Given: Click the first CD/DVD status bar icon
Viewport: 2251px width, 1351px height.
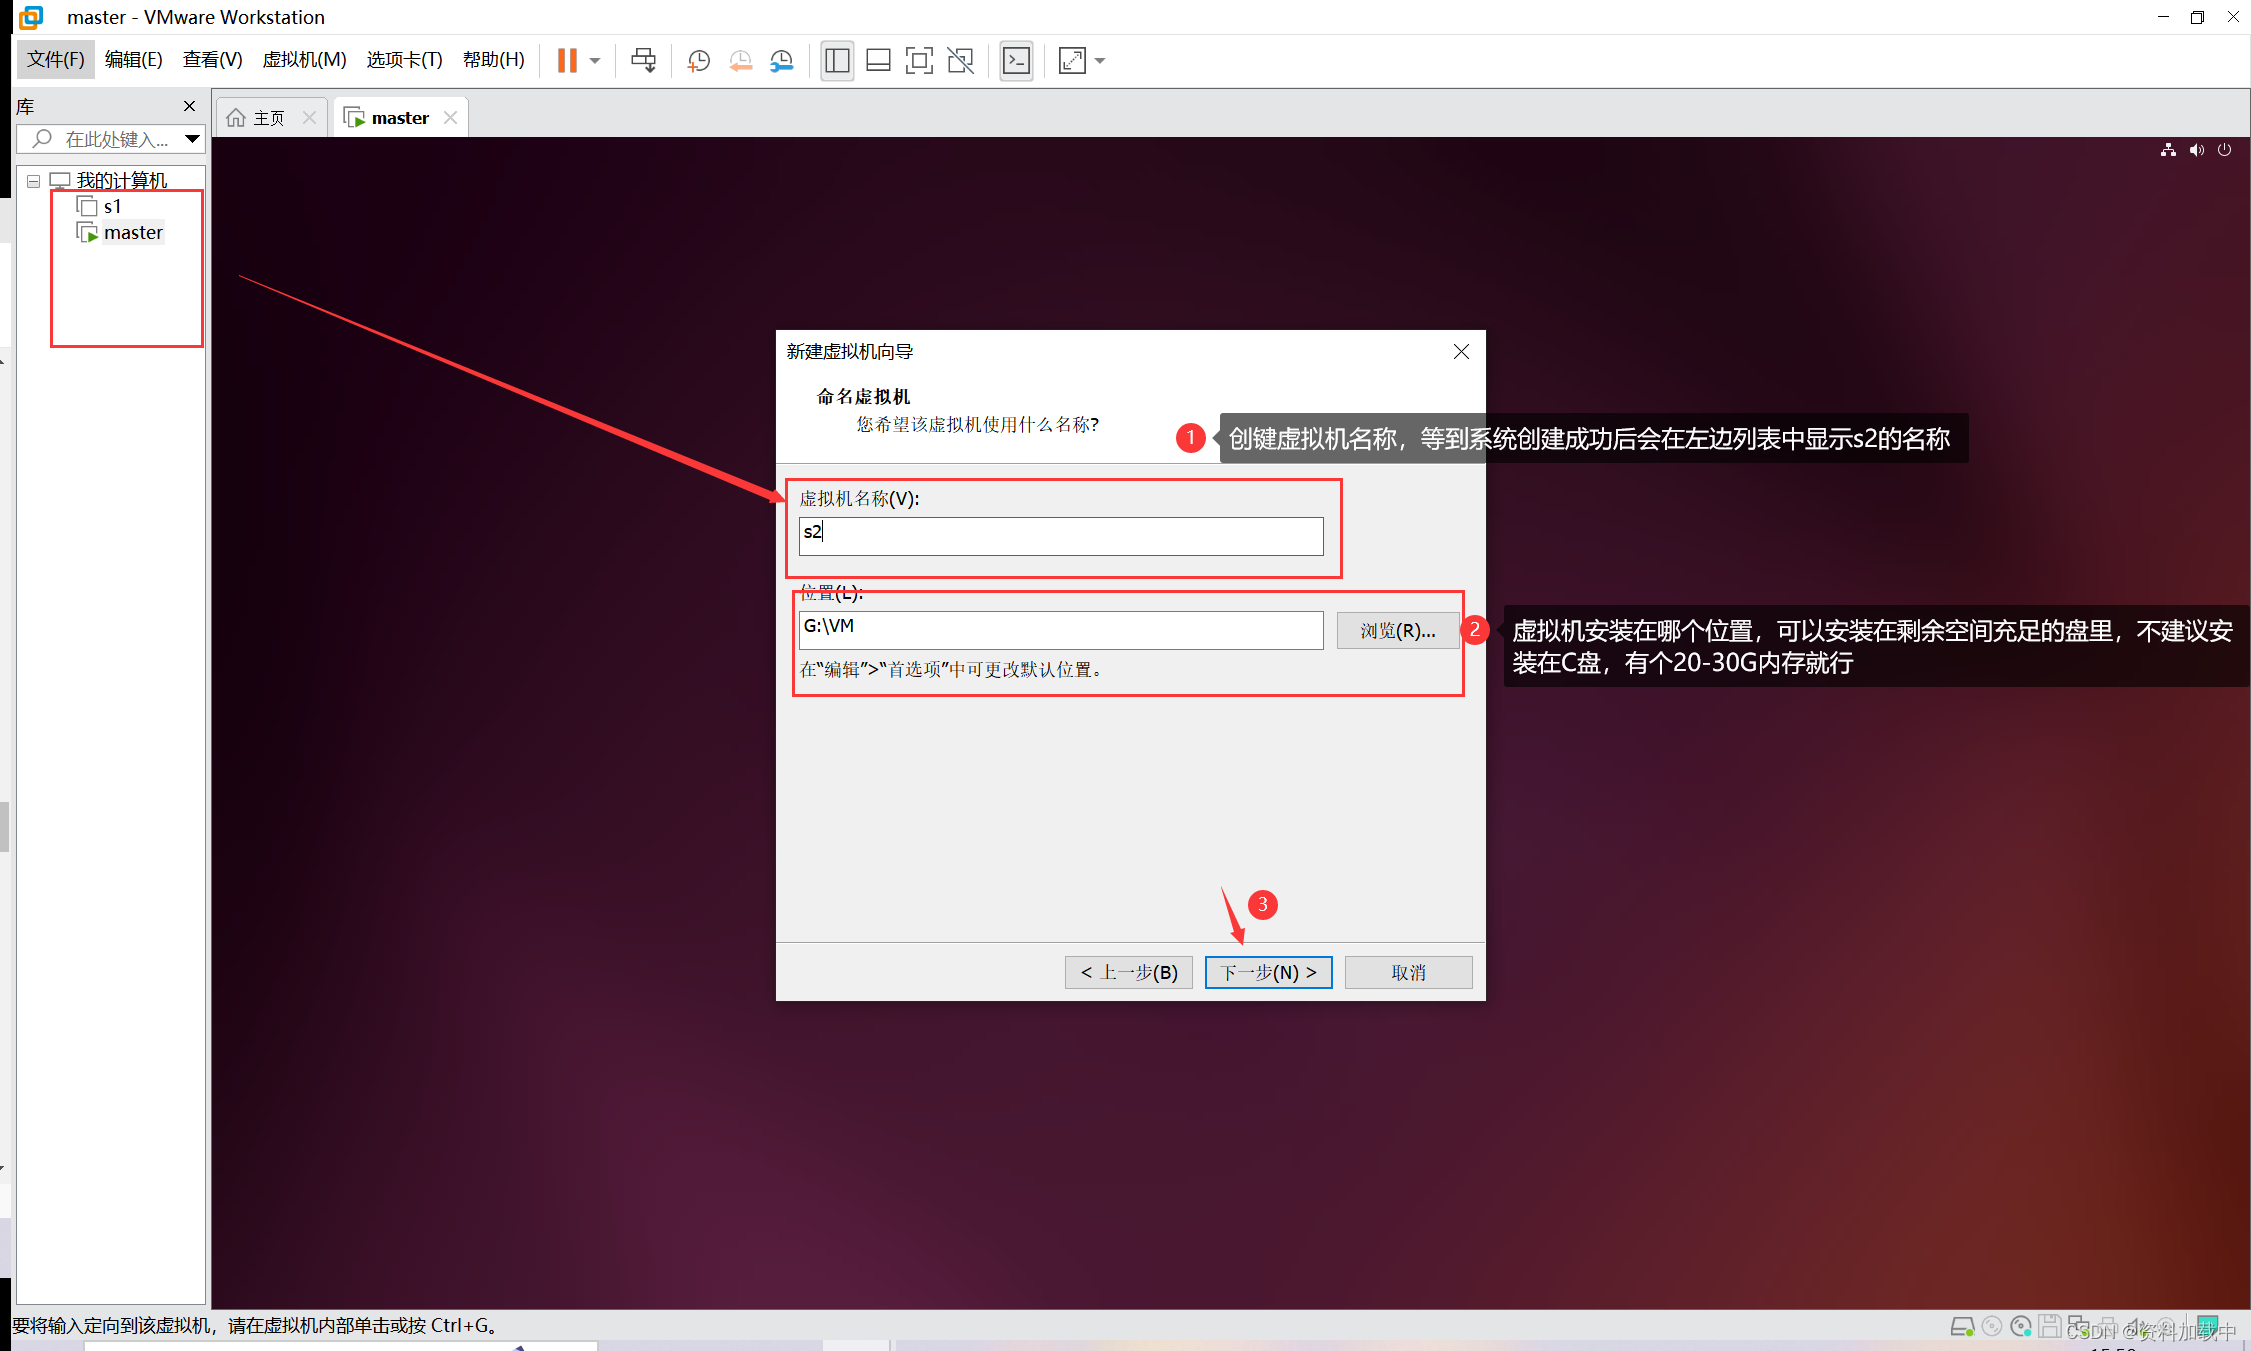Looking at the screenshot, I should click(x=1992, y=1327).
